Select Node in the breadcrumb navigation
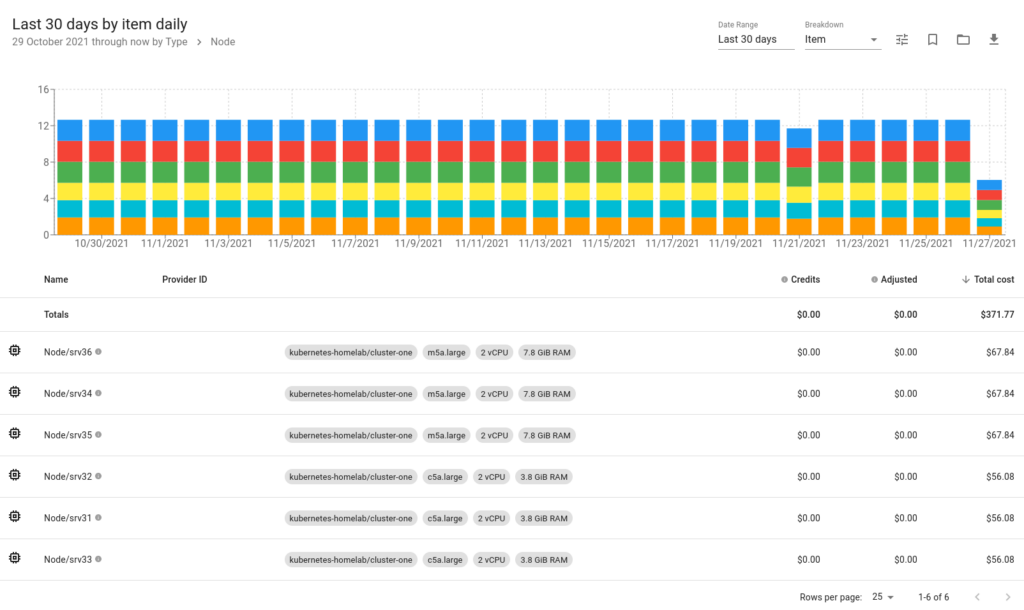Screen dimensions: 1024x610 click(222, 42)
